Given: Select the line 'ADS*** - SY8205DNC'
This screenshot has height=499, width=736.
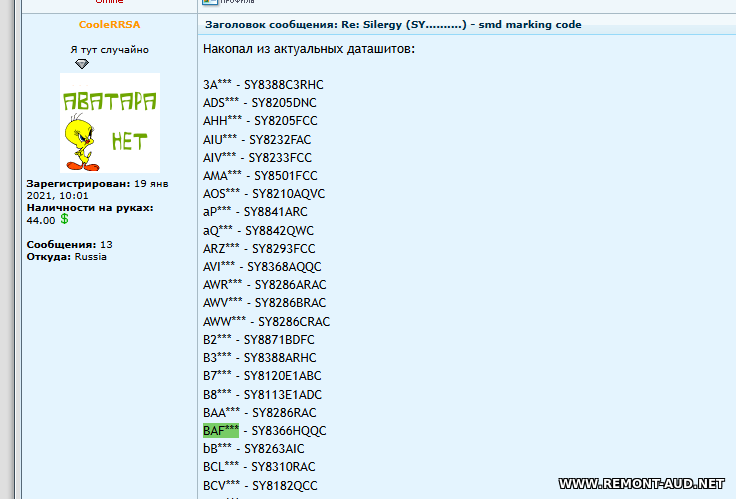Looking at the screenshot, I should [x=260, y=103].
